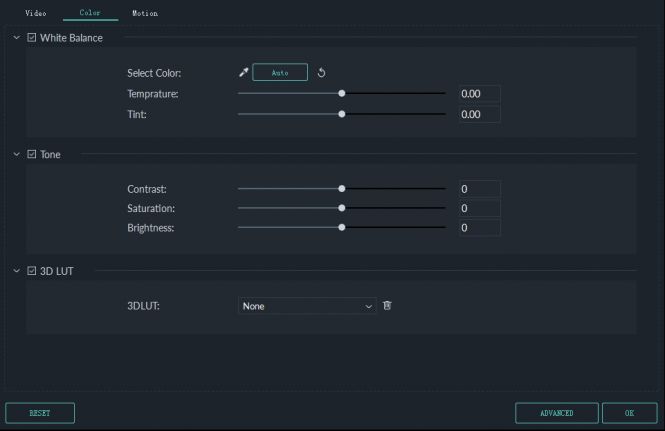Screen dimensions: 665x431
Task: Focus the Brightness value field
Action: tap(480, 228)
